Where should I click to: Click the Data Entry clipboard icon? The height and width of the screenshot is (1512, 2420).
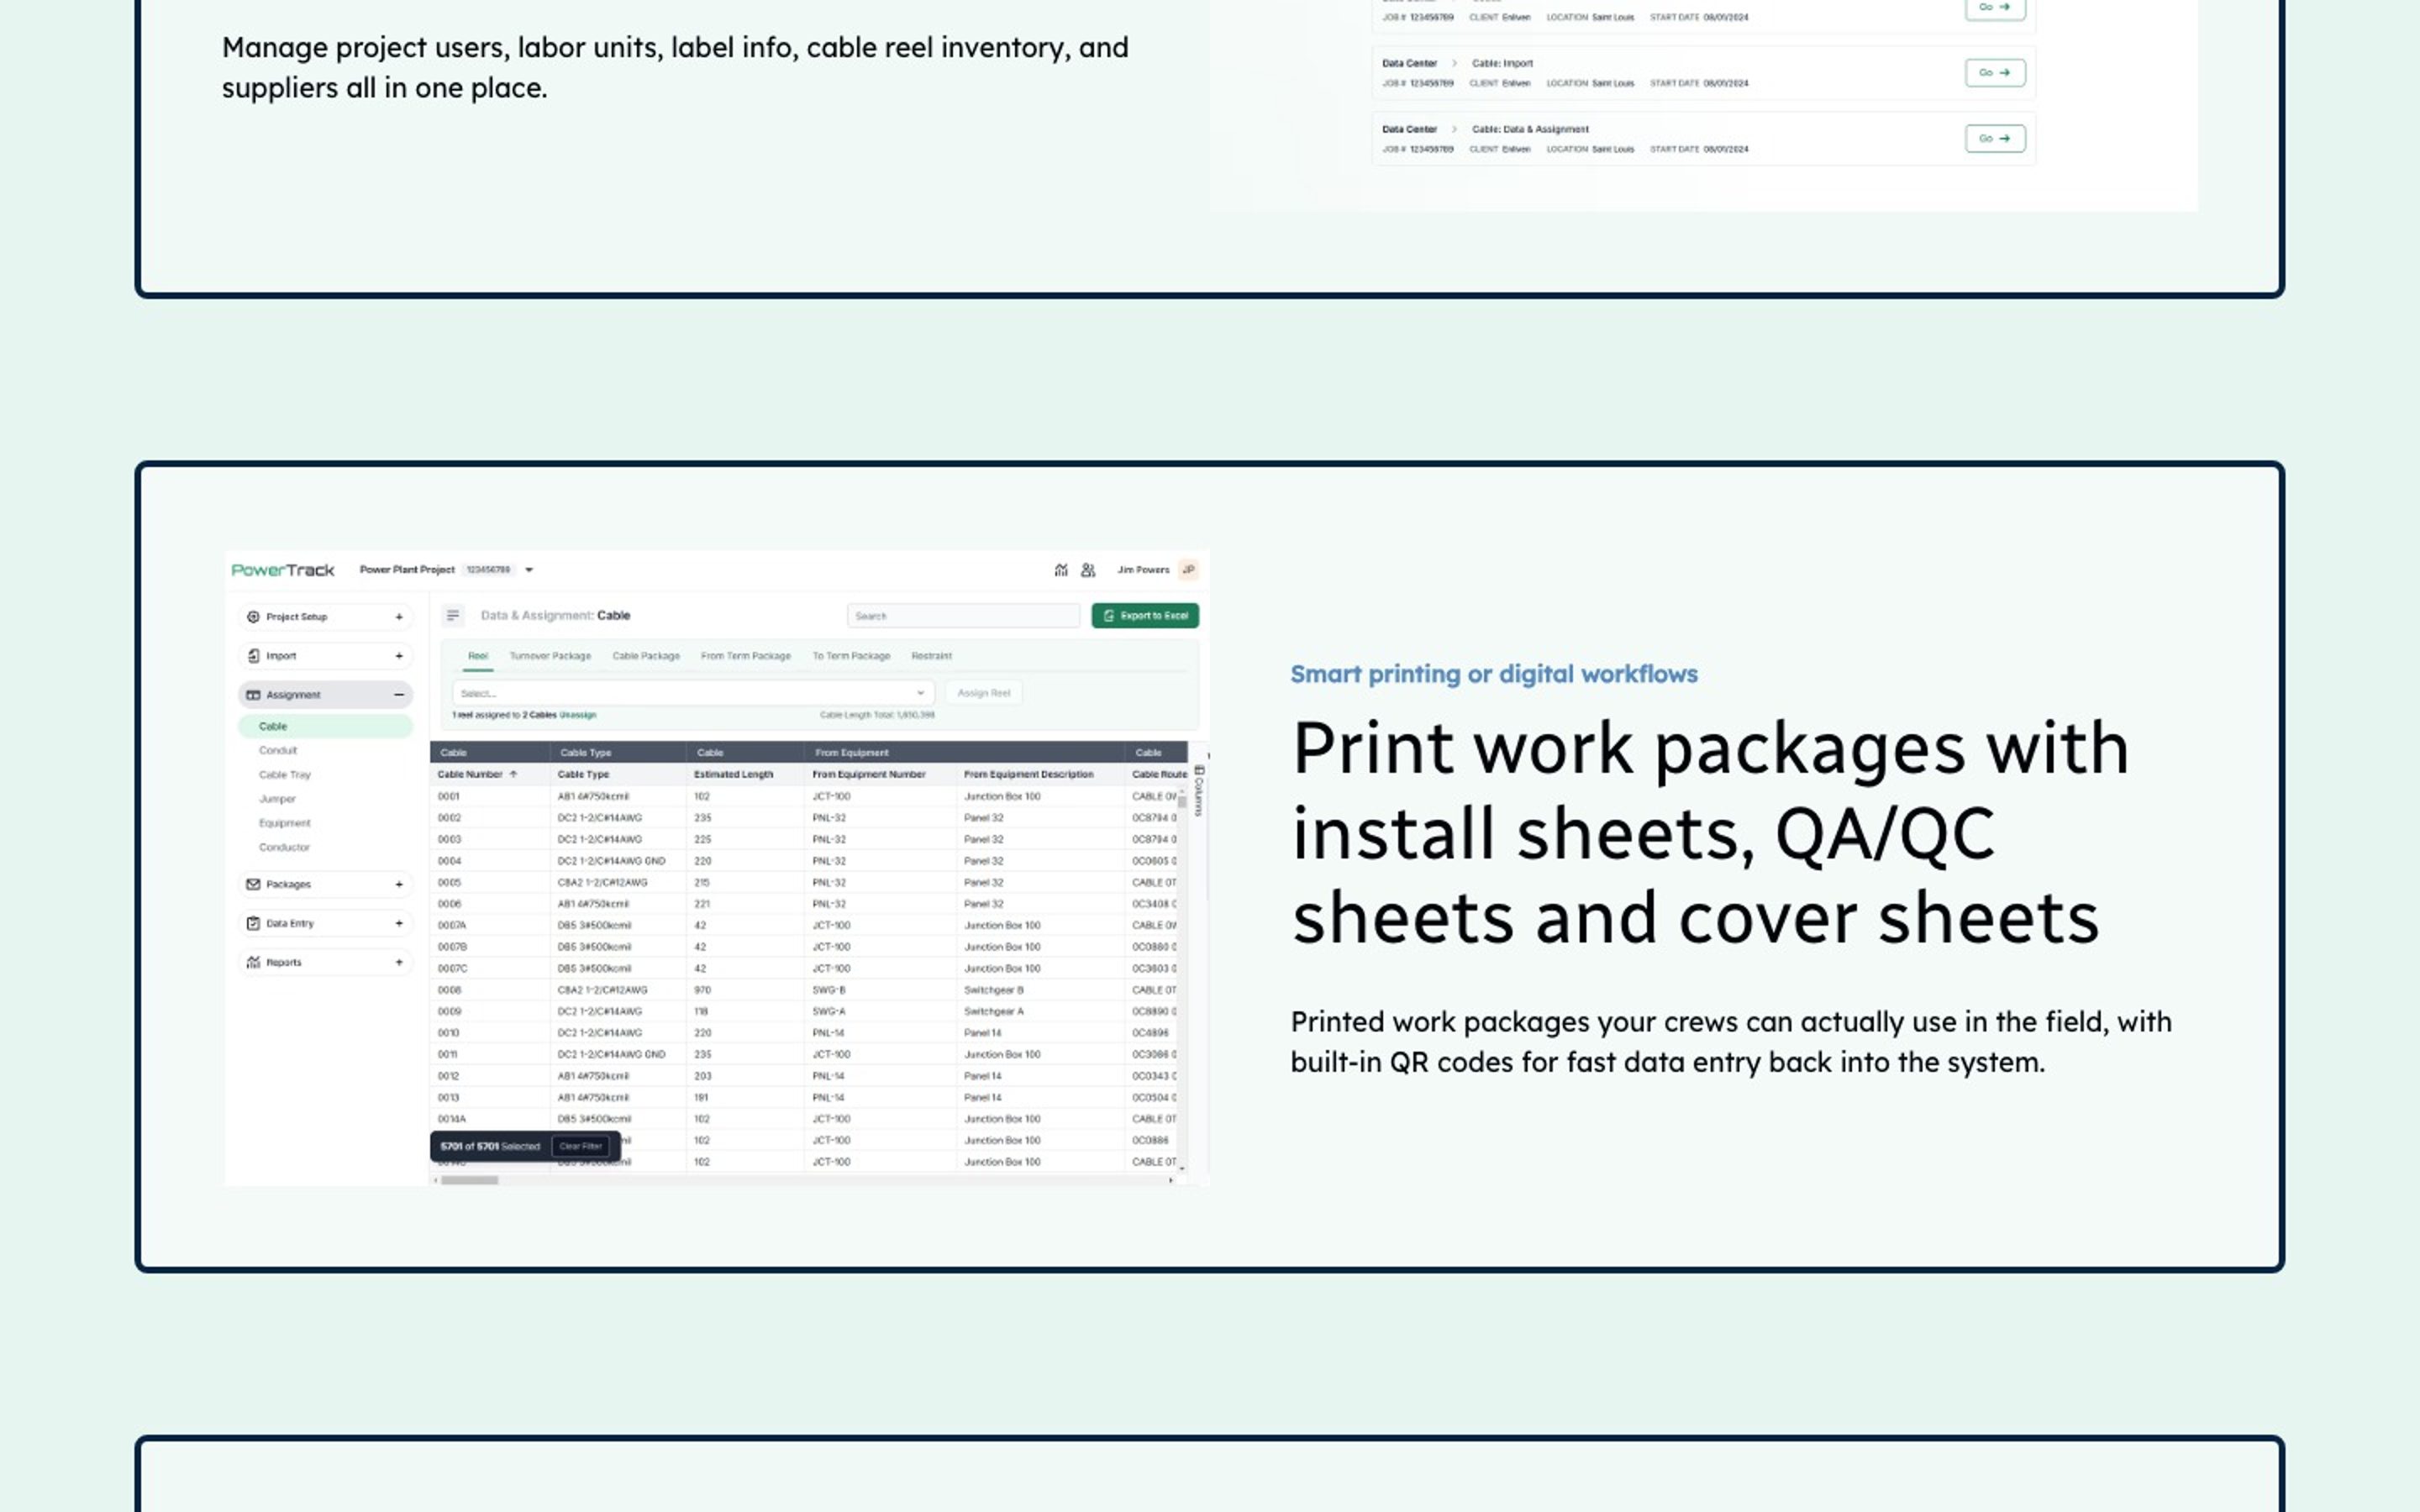pos(253,923)
